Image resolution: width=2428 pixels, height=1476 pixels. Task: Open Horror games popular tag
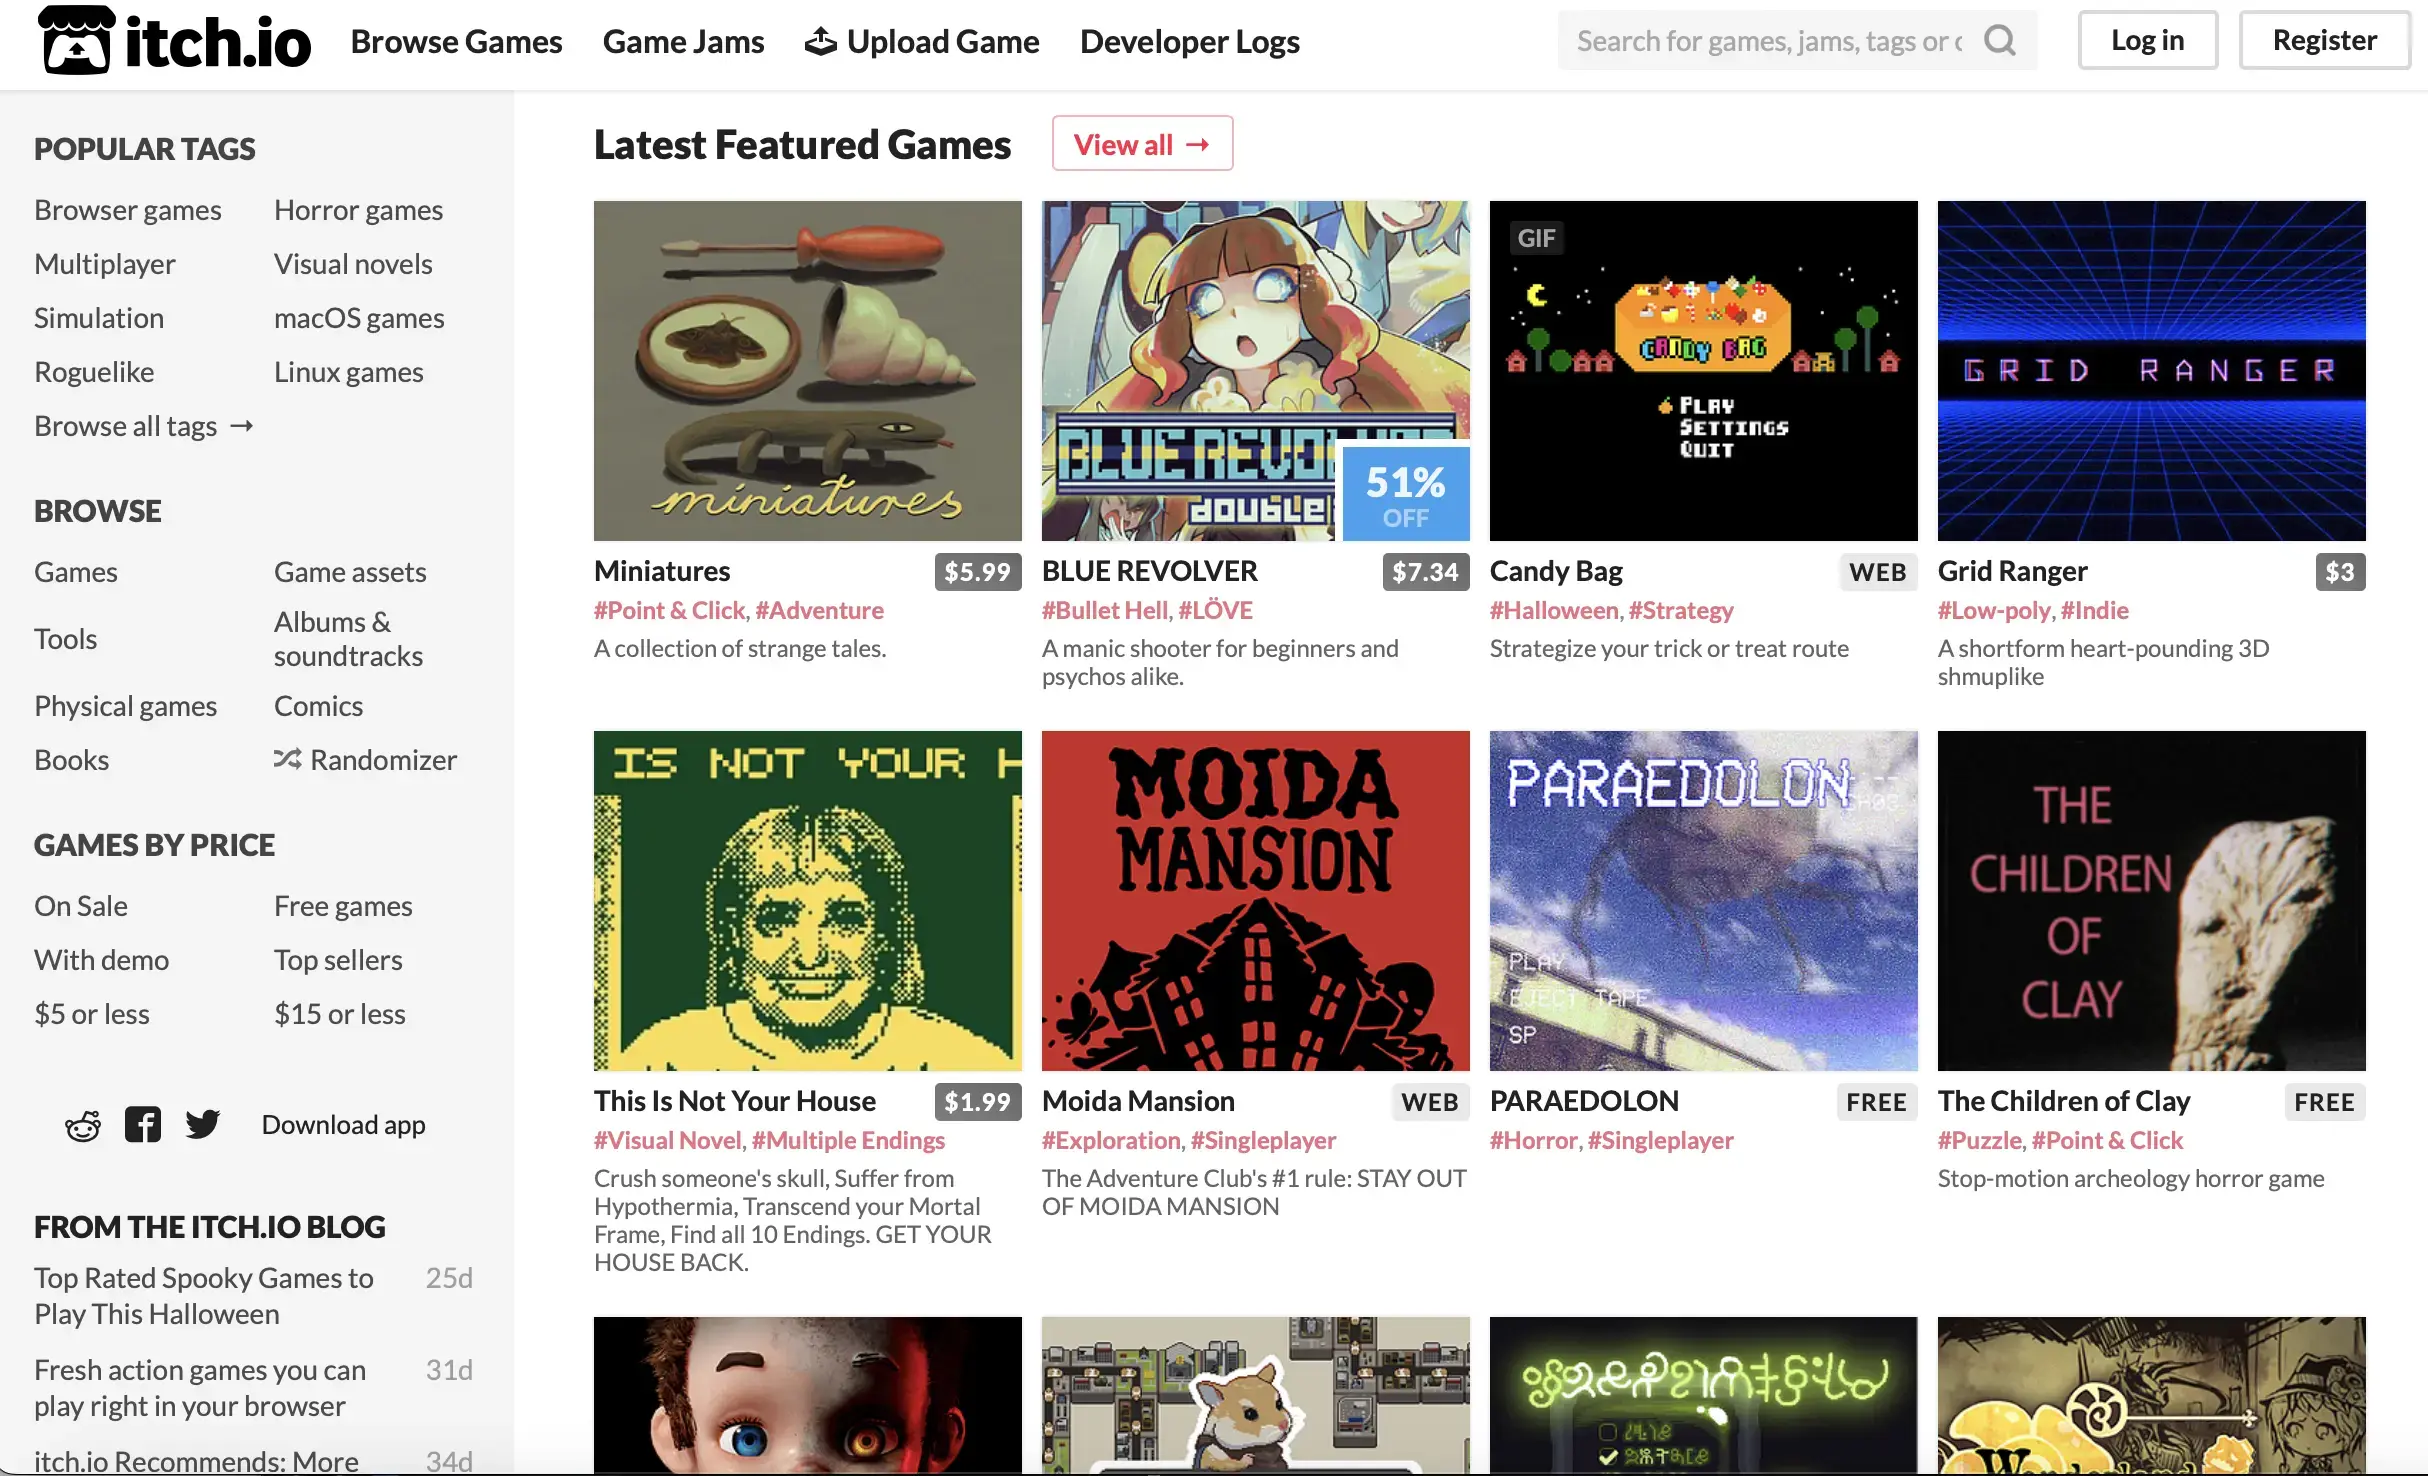[x=358, y=210]
